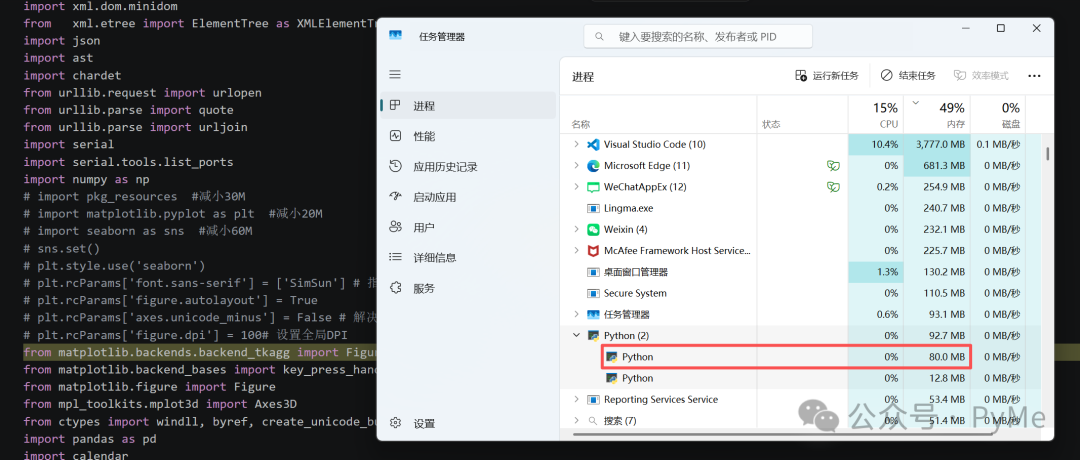
Task: Expand the Visual Studio Code (10) group
Action: [x=577, y=145]
